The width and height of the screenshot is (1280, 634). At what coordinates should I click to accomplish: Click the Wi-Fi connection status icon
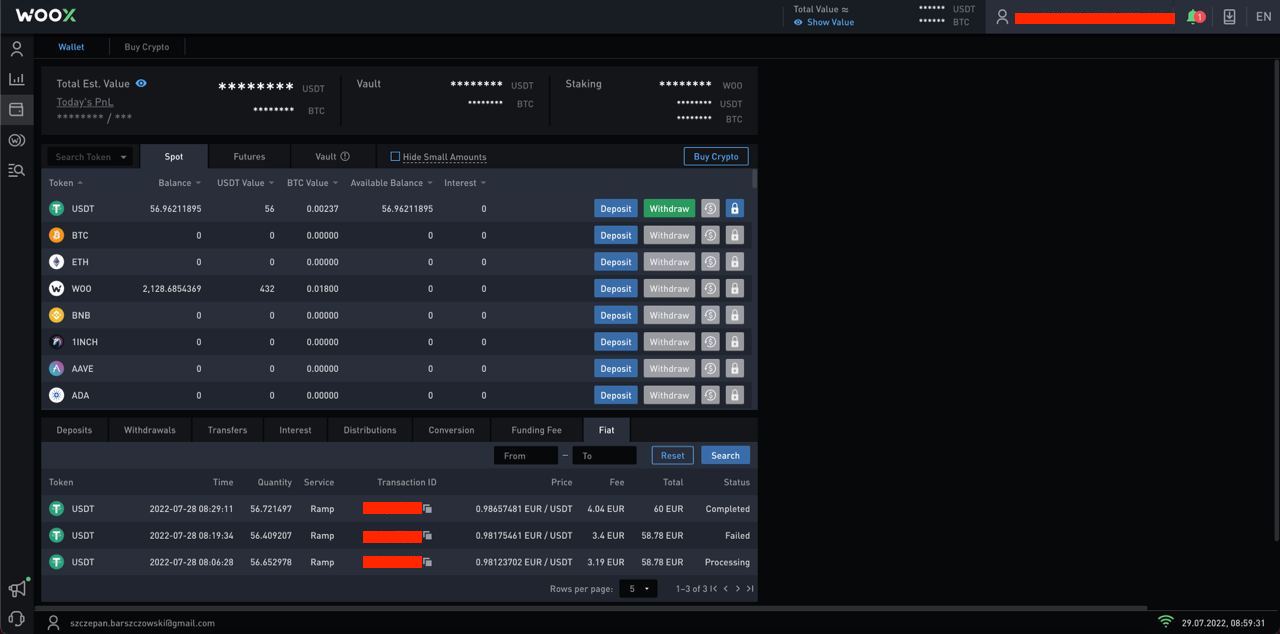tap(1165, 622)
